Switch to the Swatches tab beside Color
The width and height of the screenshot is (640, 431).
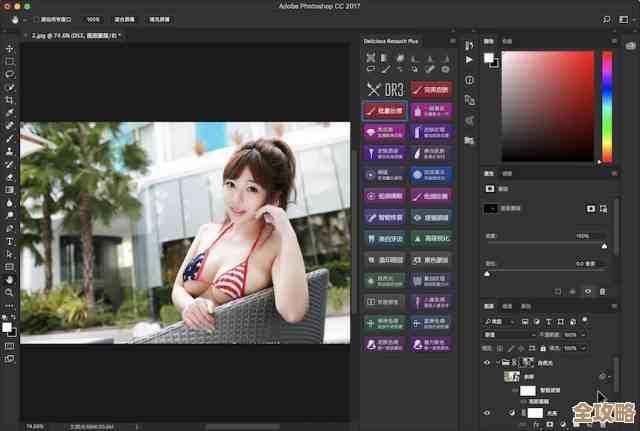coord(507,41)
